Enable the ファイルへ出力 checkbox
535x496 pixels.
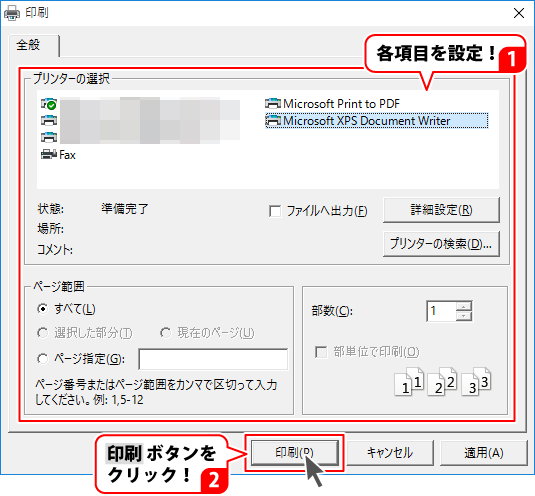(275, 211)
